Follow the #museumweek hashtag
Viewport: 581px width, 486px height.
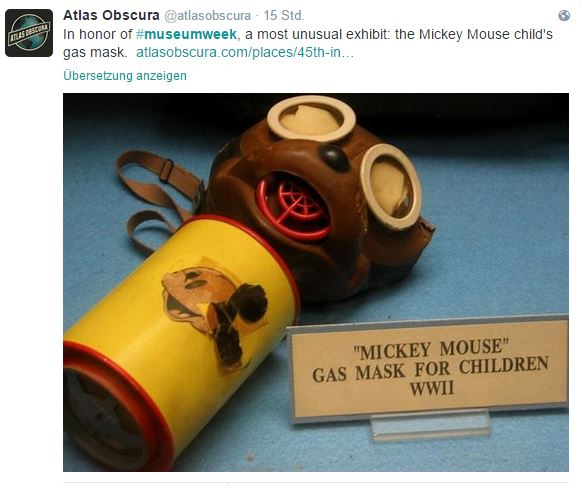(x=186, y=34)
